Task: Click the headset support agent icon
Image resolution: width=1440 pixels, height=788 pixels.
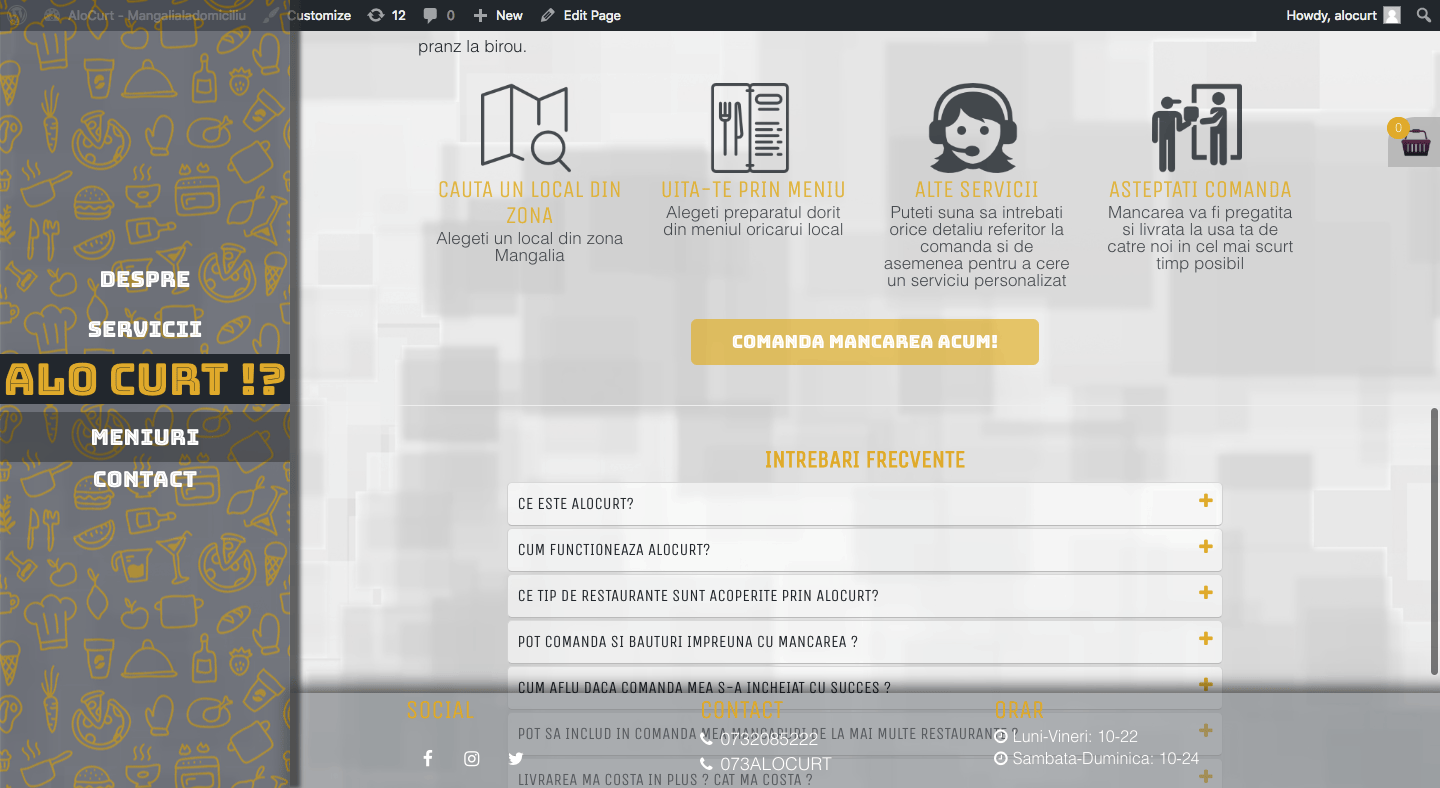Action: (x=973, y=128)
